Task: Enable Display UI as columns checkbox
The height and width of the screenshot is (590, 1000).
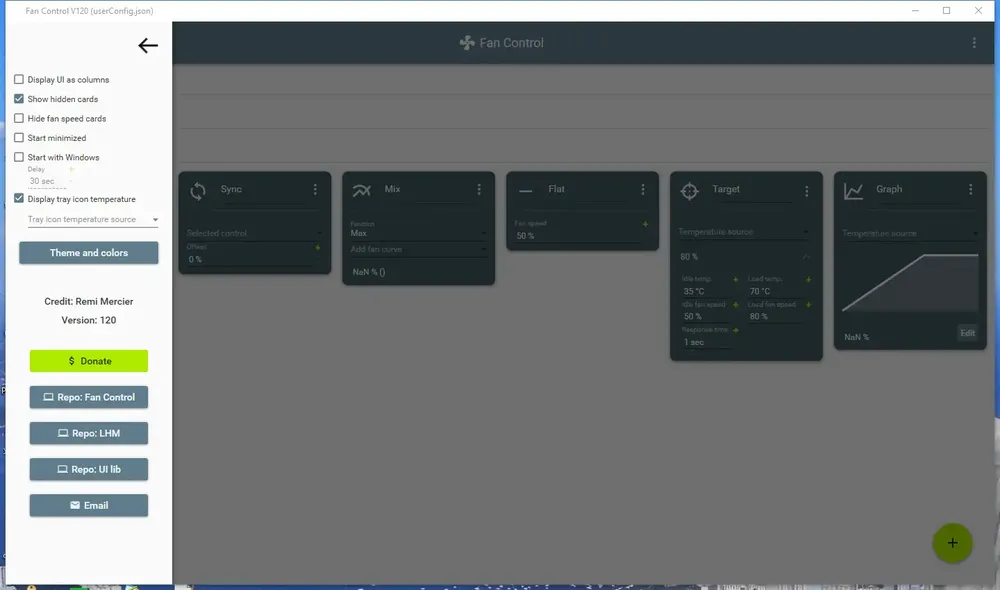Action: 19,80
